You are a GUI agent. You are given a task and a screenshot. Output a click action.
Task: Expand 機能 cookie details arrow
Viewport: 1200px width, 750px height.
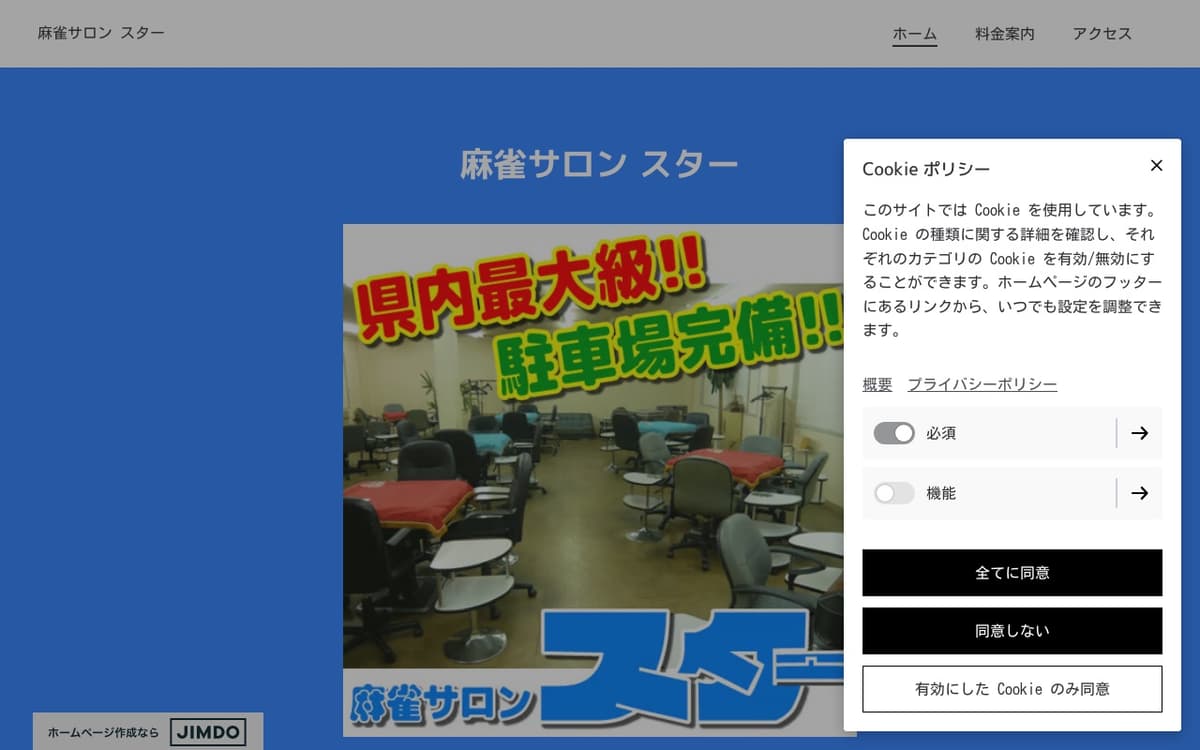tap(1139, 493)
